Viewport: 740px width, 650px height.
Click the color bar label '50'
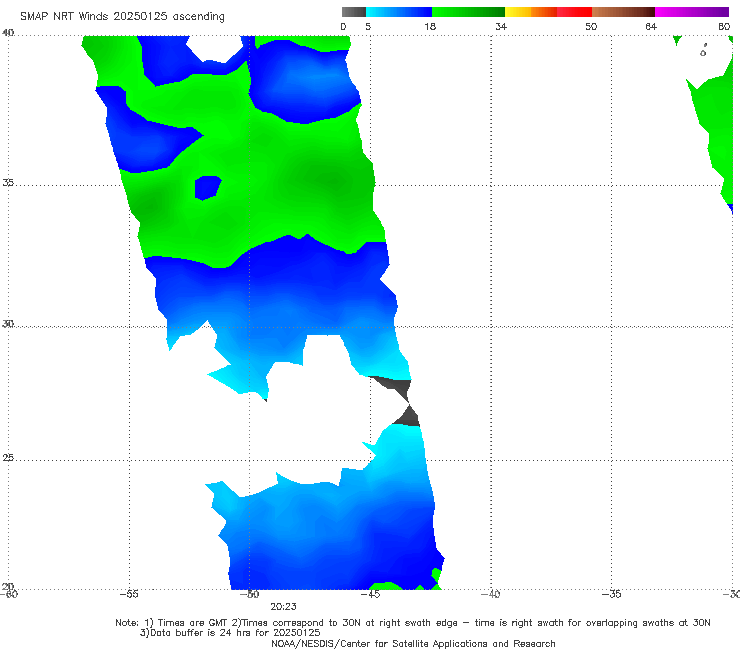591,26
